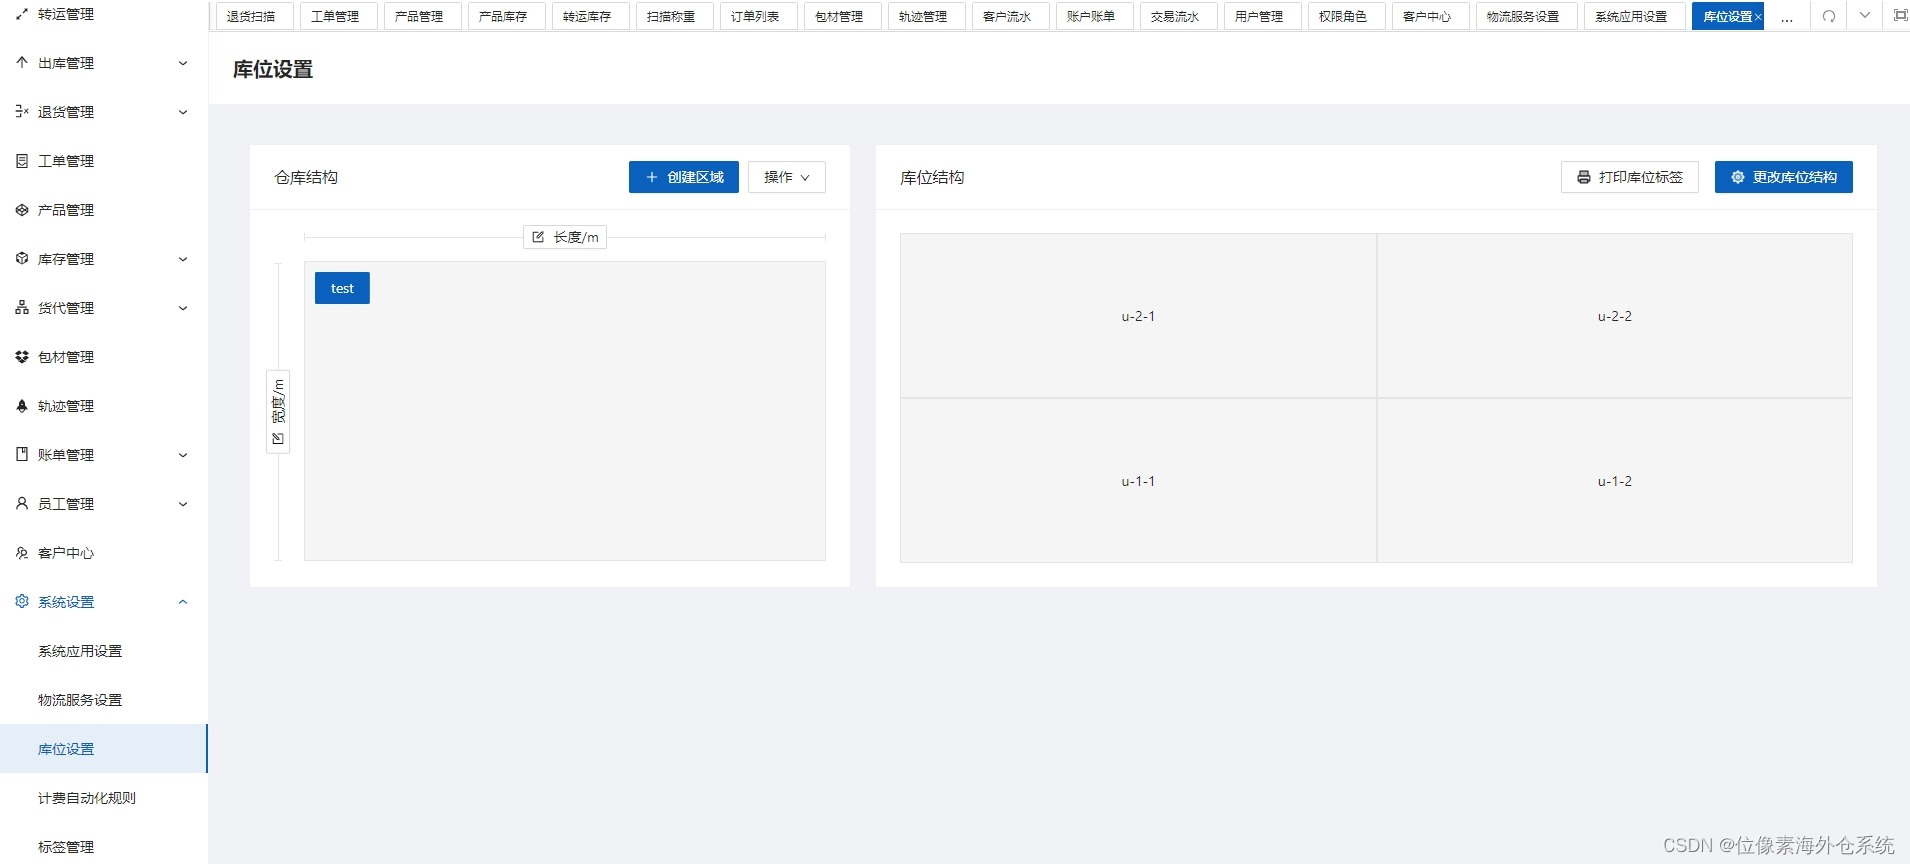Expand the 员工管理 menu chevron

tap(183, 504)
